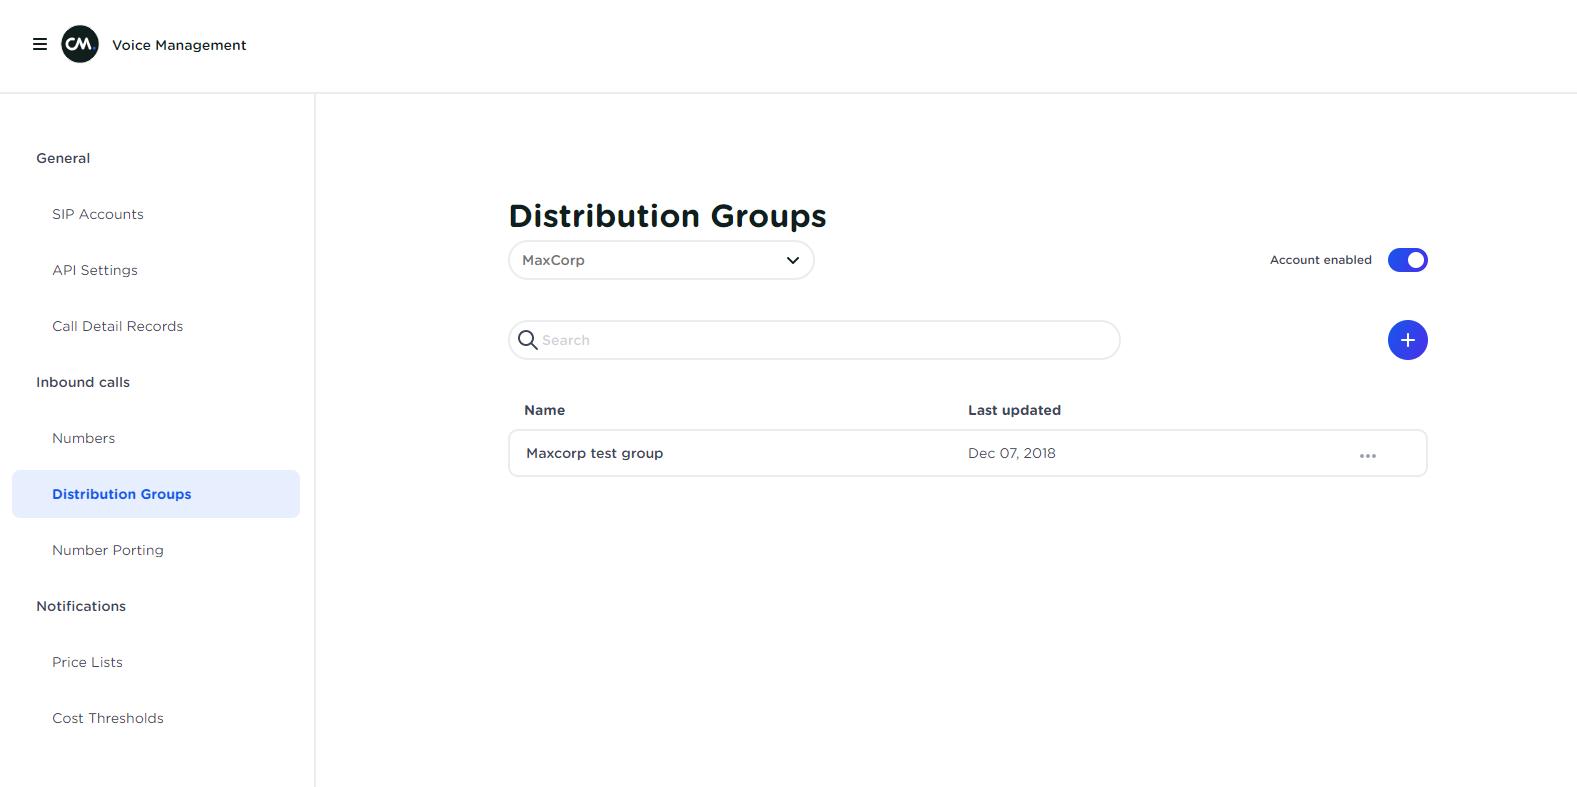Toggle the Account enabled switch
1577x787 pixels.
tap(1407, 260)
